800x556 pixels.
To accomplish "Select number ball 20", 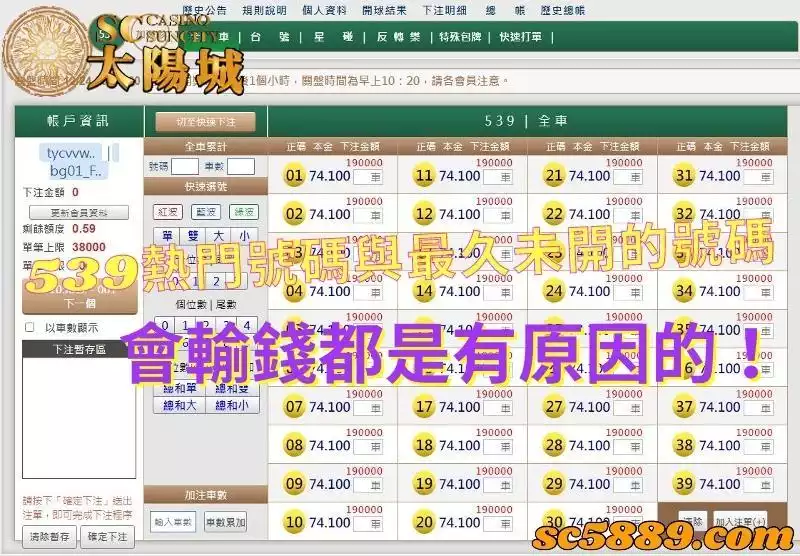I will [424, 523].
